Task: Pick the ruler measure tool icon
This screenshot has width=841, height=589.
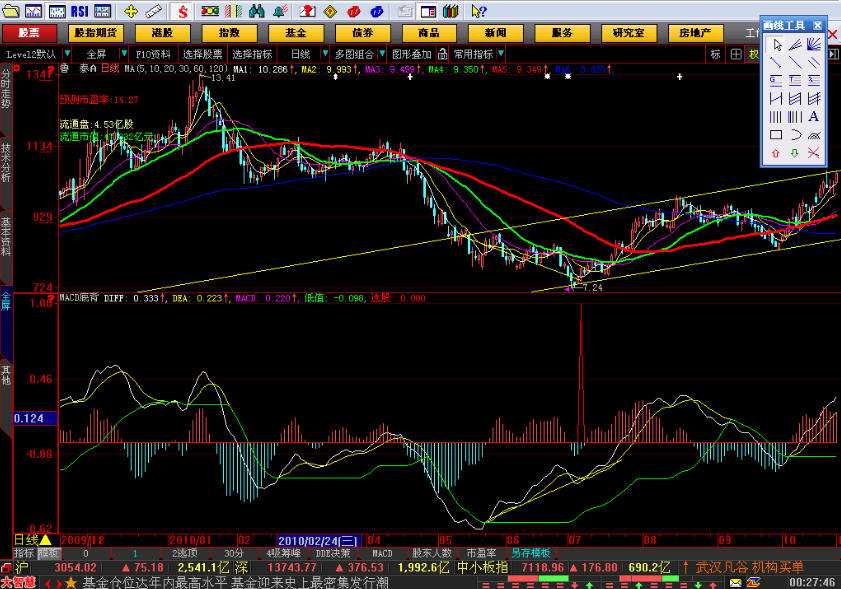Action: point(154,10)
